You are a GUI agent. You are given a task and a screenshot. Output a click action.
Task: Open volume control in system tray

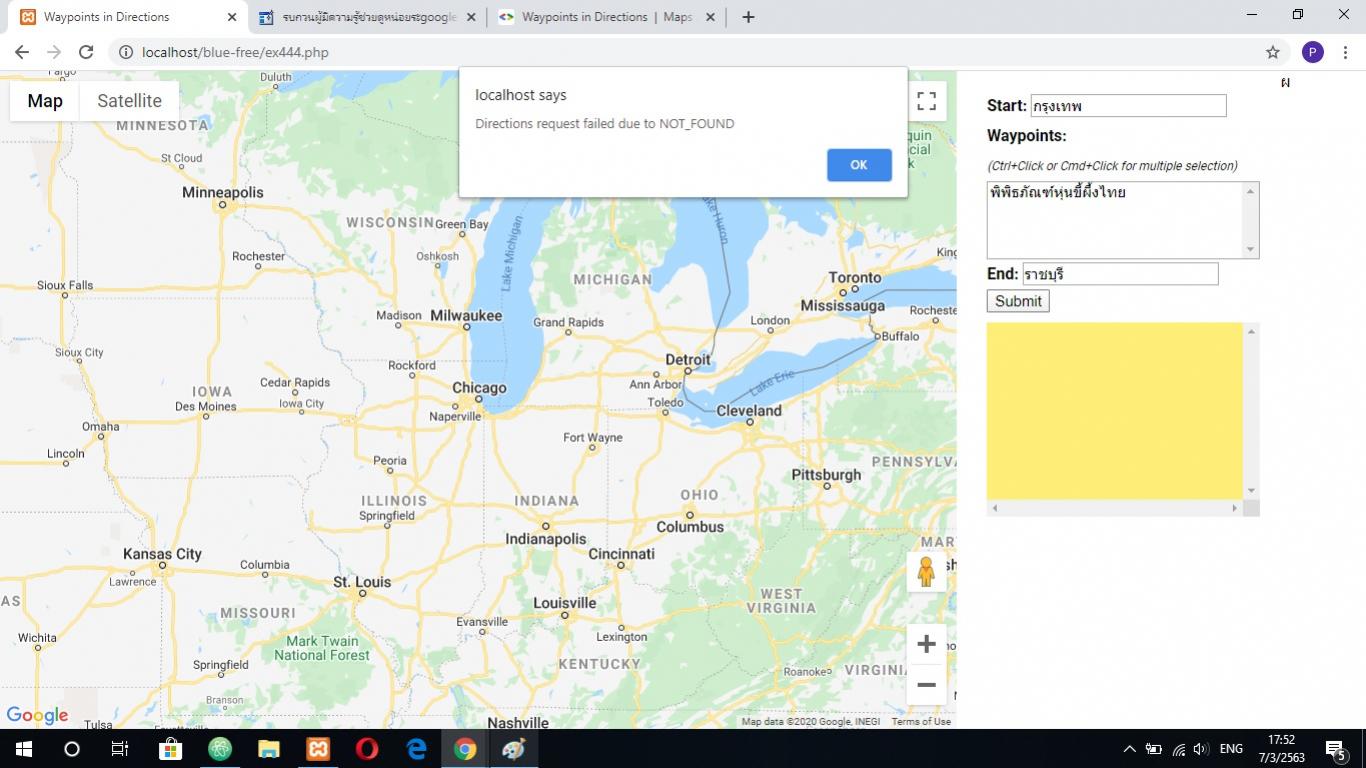[x=1201, y=749]
